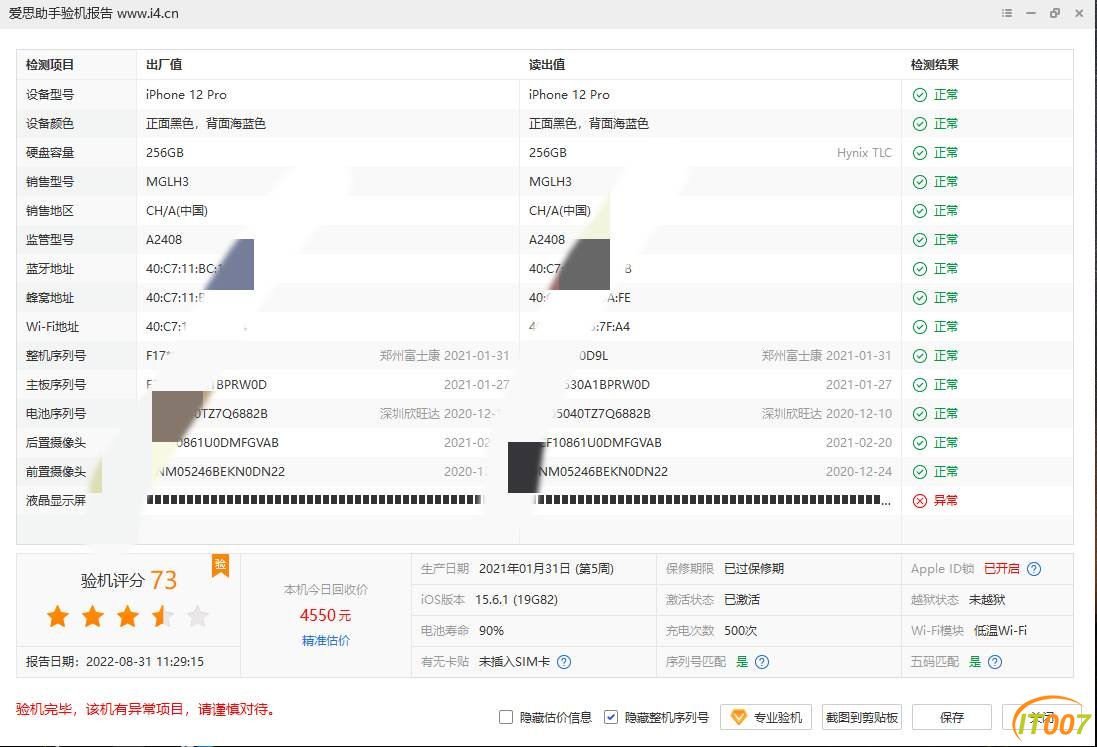Click the 检测项目 column header
Image resolution: width=1097 pixels, height=747 pixels.
50,65
